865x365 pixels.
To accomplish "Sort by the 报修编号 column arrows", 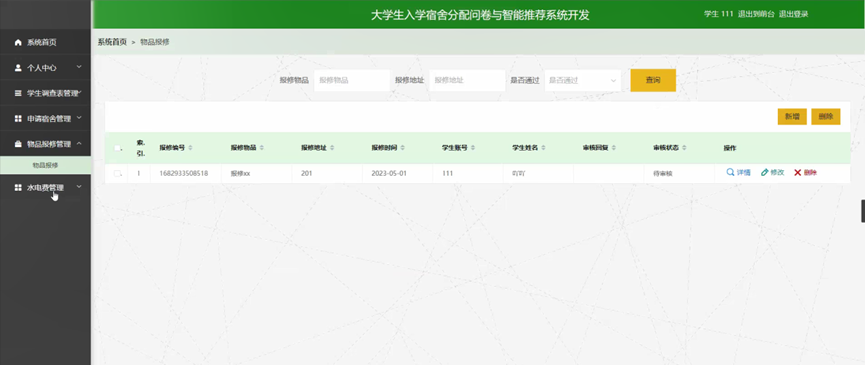I will coord(190,148).
